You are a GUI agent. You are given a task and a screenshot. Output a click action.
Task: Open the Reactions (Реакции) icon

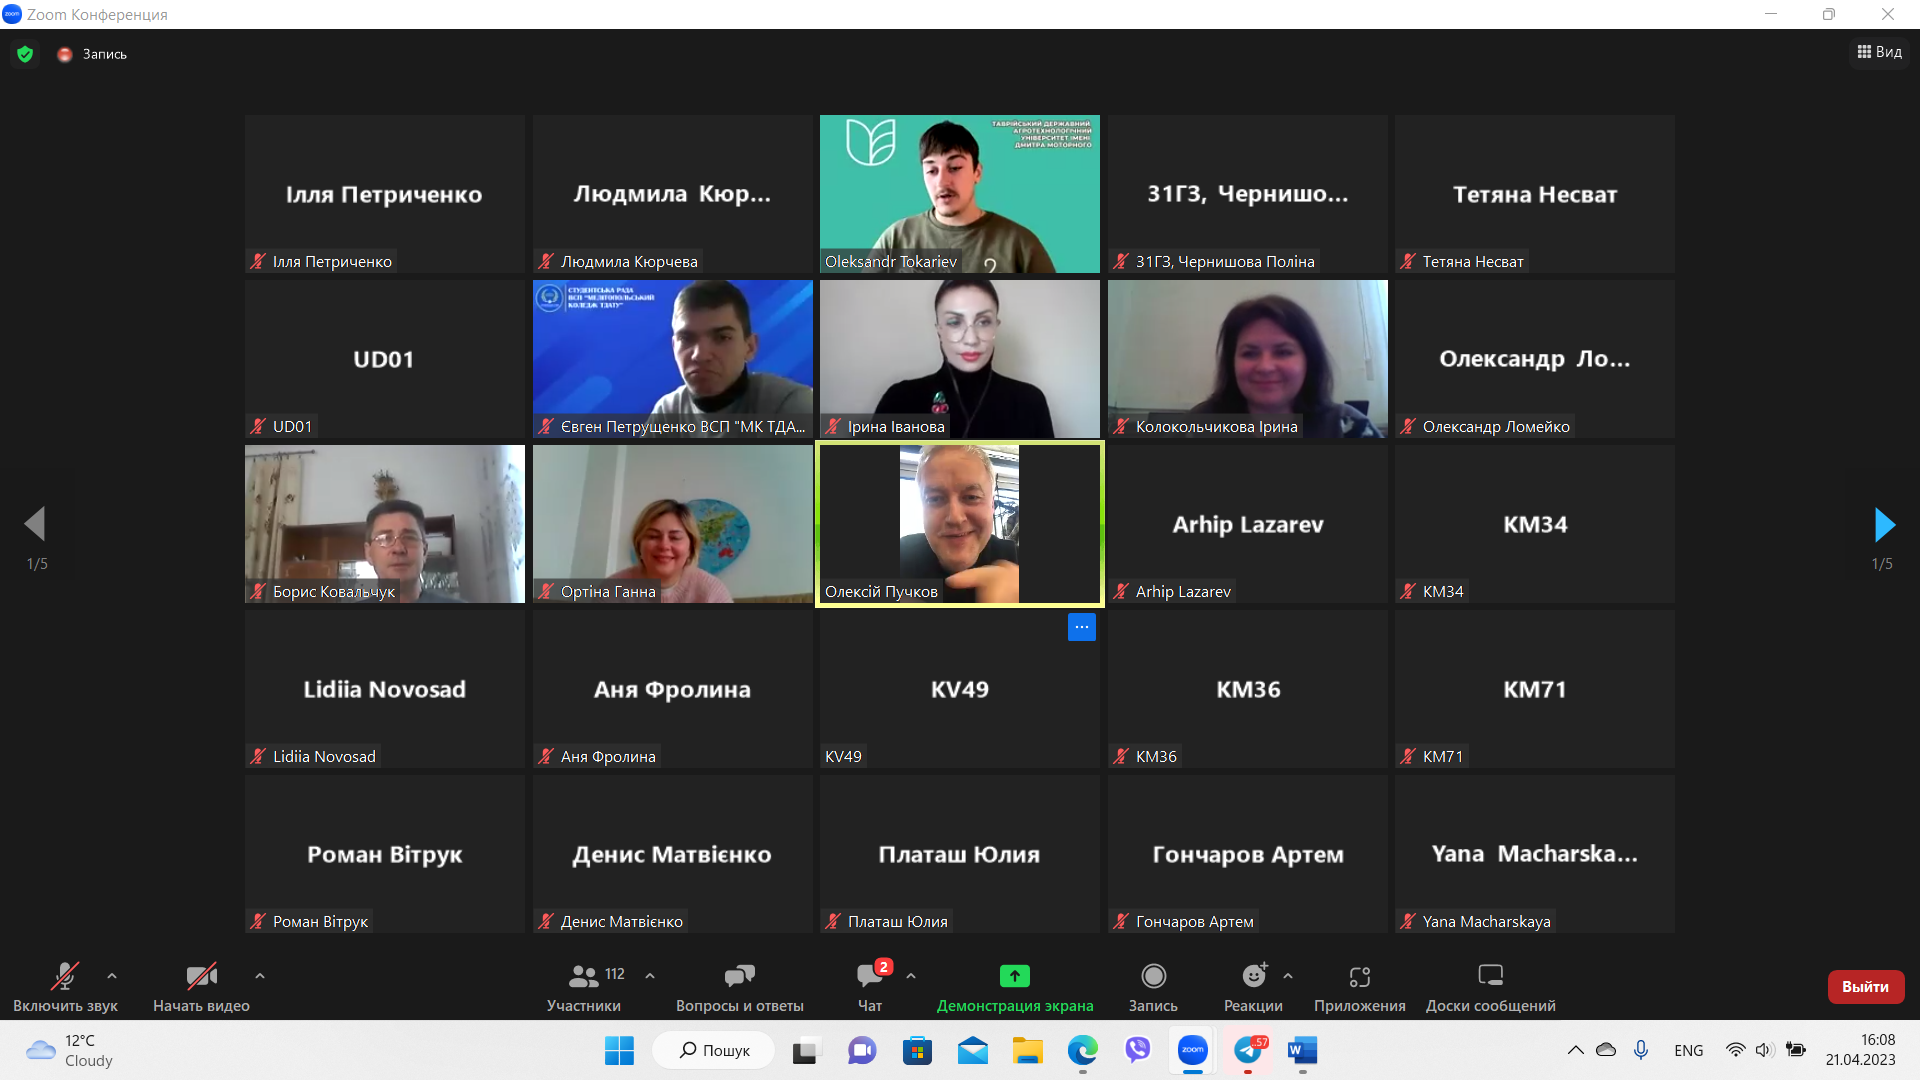tap(1253, 976)
